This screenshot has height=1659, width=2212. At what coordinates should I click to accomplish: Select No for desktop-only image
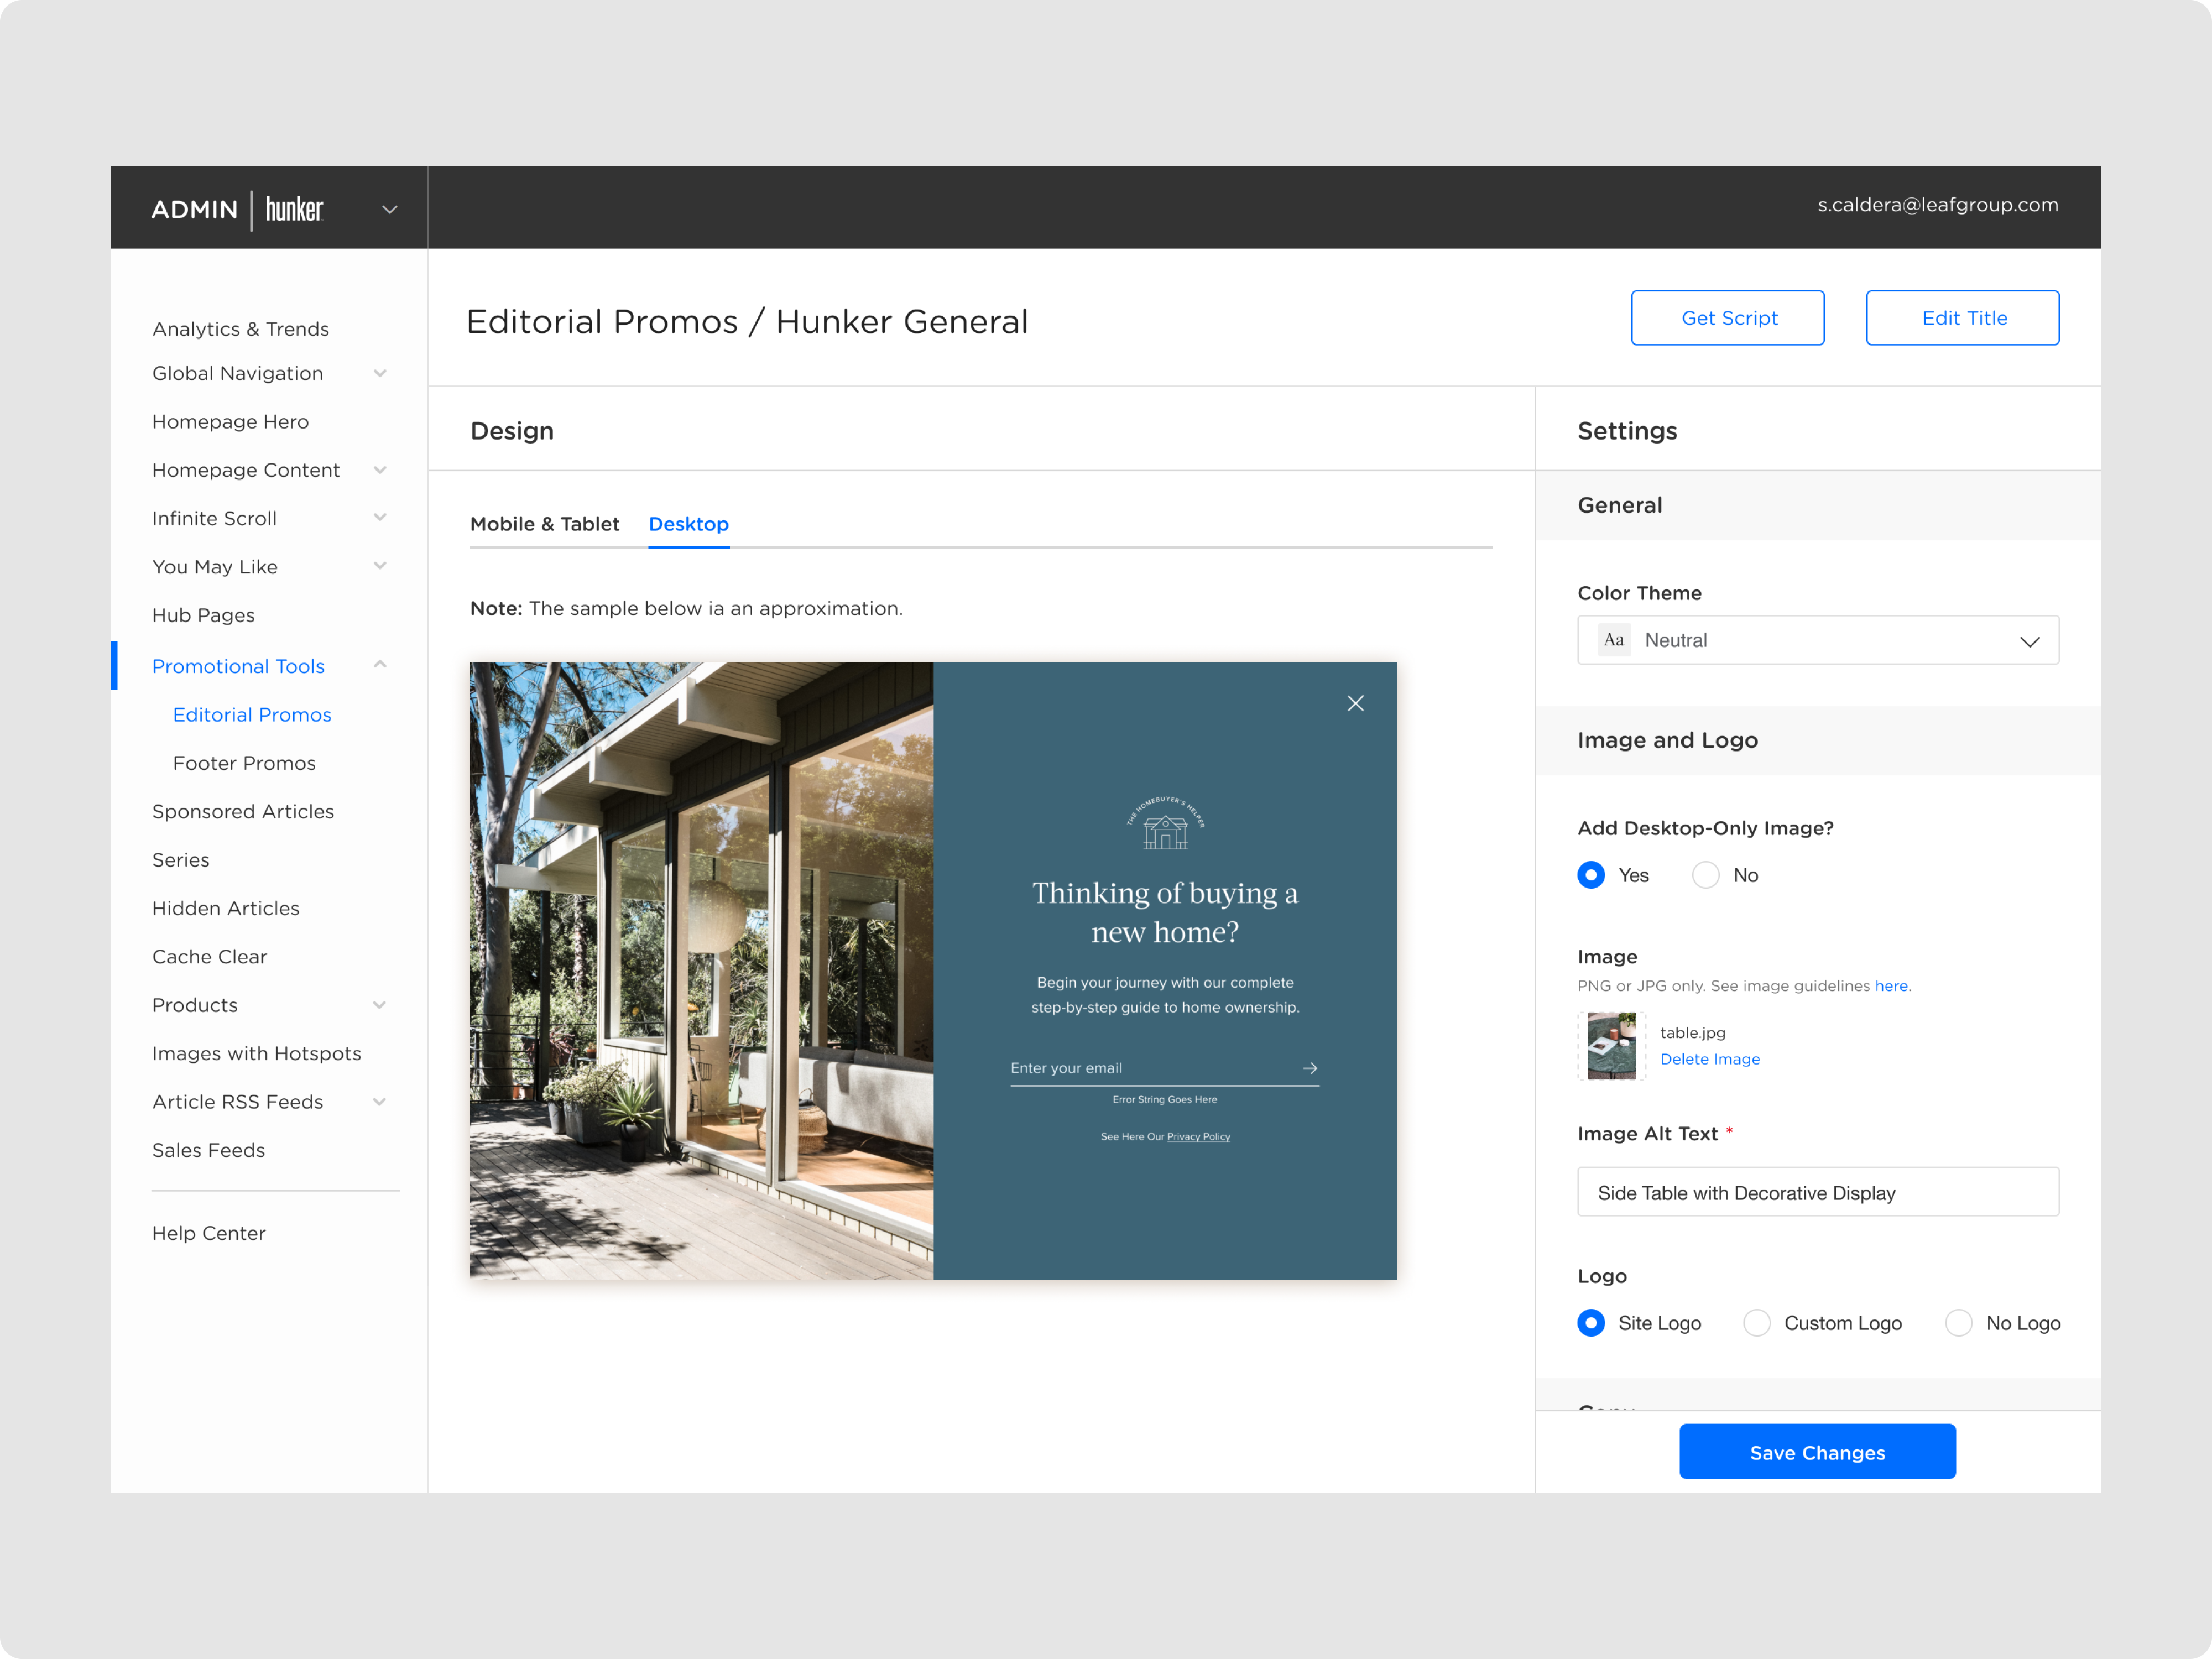pyautogui.click(x=1705, y=875)
